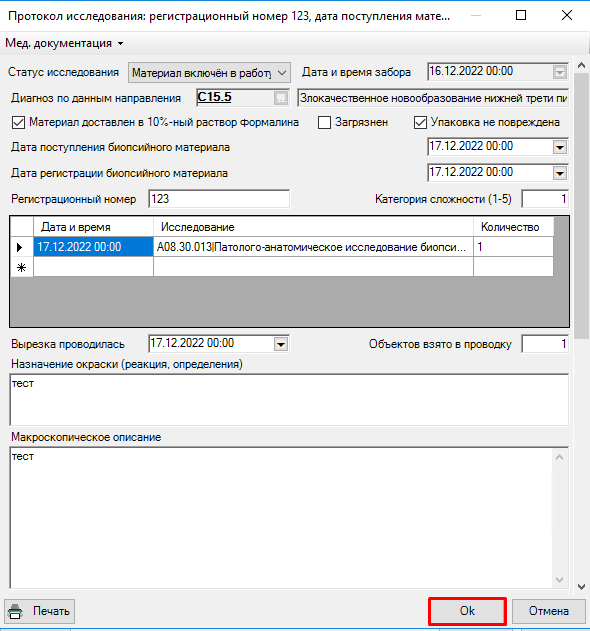This screenshot has height=631, width=590.
Task: Click new row asterisk marker in table
Action: (21, 267)
